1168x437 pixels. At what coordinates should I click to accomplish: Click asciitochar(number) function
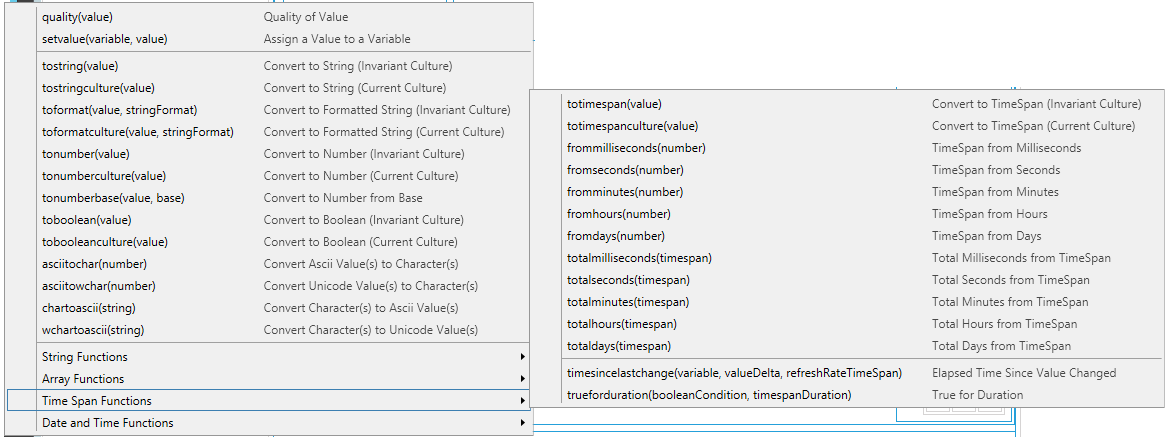click(x=94, y=264)
